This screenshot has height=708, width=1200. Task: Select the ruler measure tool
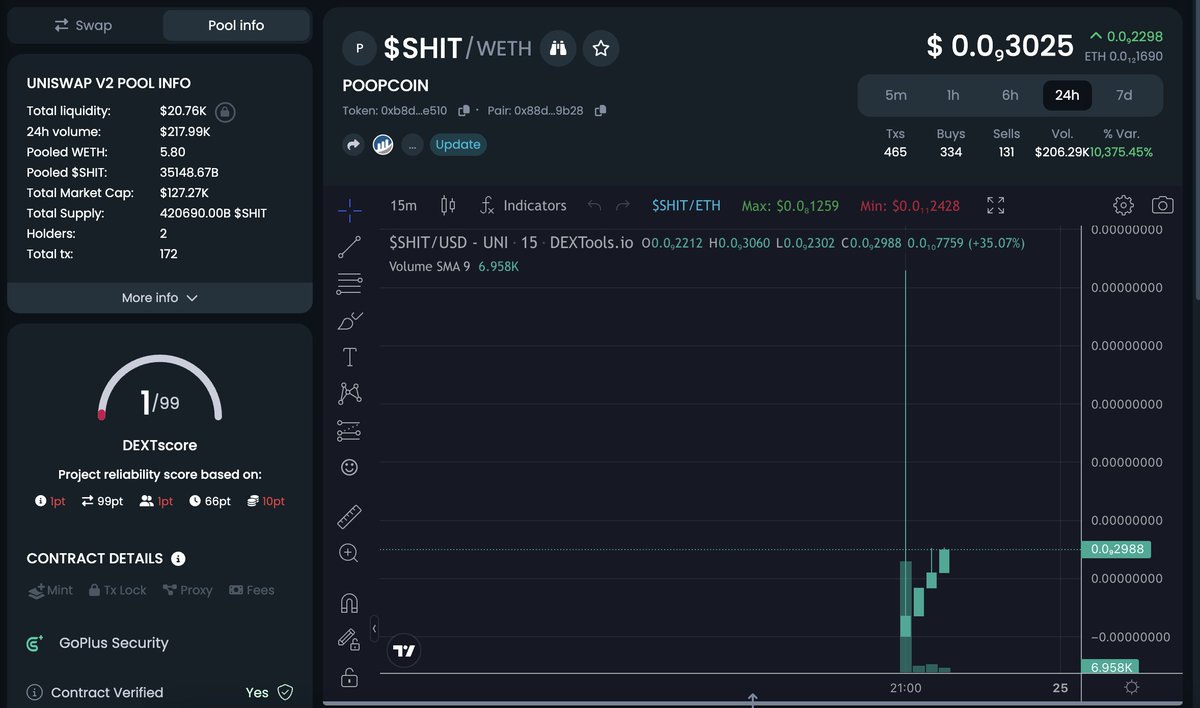(x=349, y=516)
